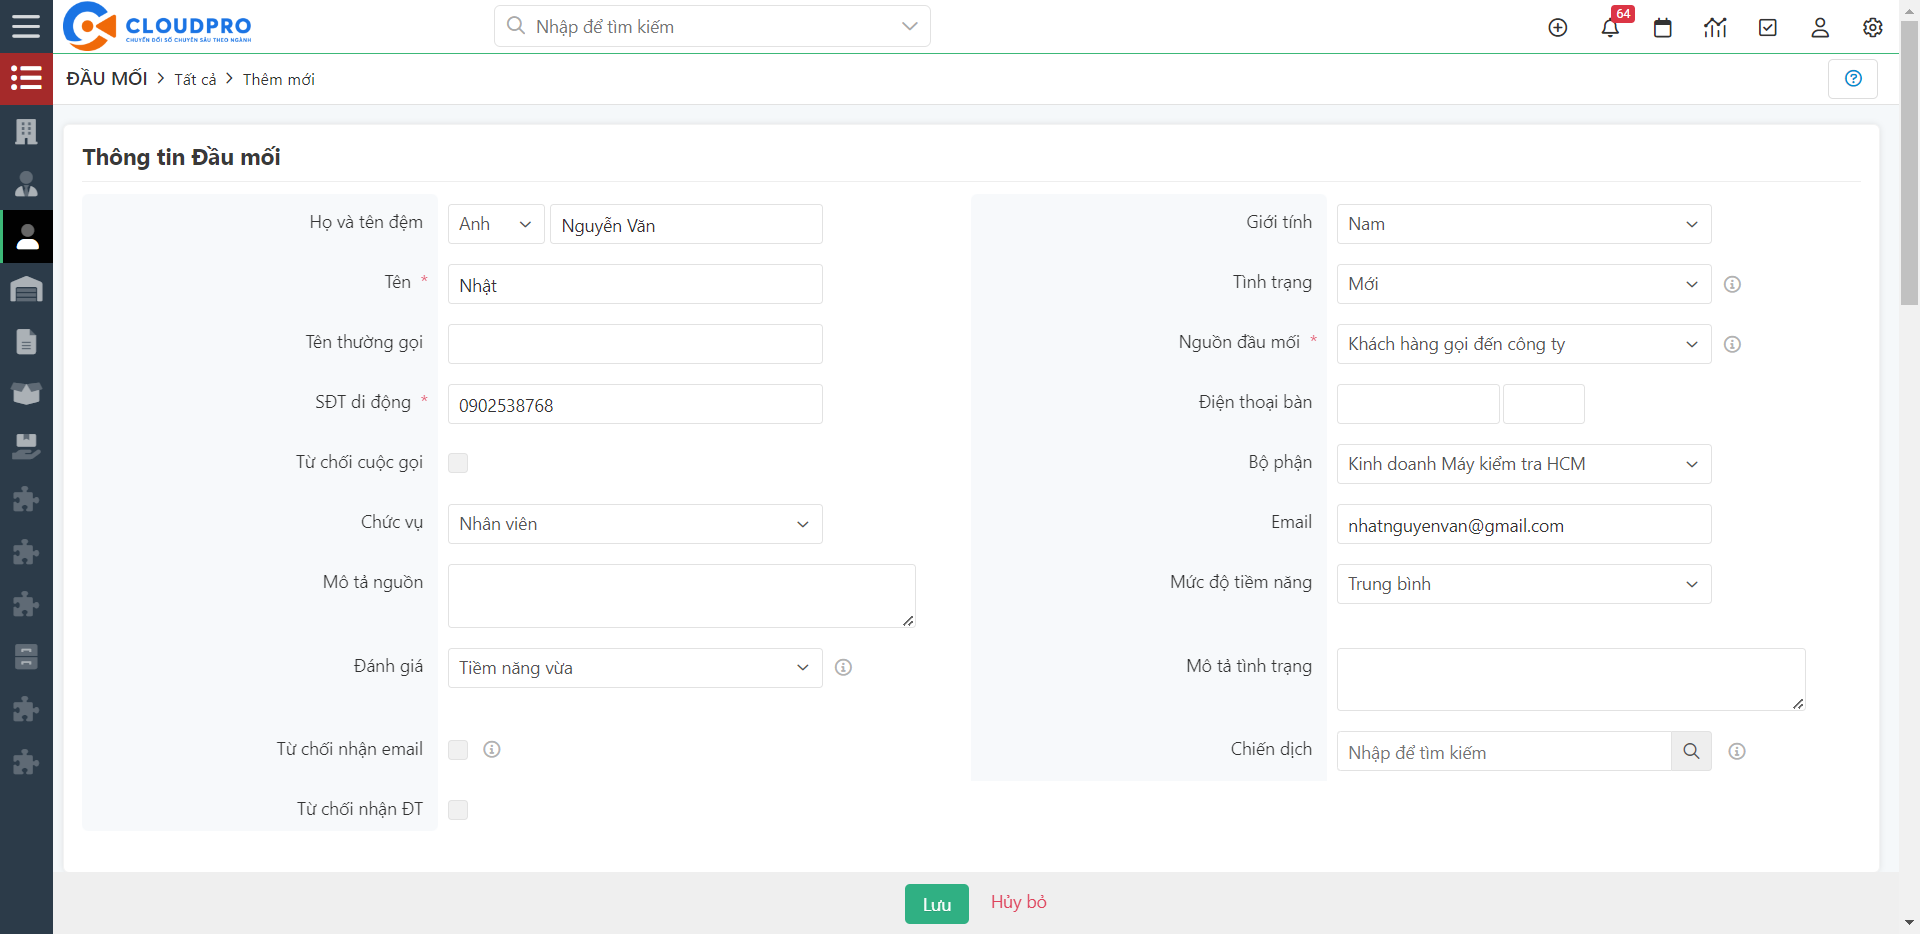Click the first Điện thoại bàn field
The image size is (1920, 934).
[1418, 404]
